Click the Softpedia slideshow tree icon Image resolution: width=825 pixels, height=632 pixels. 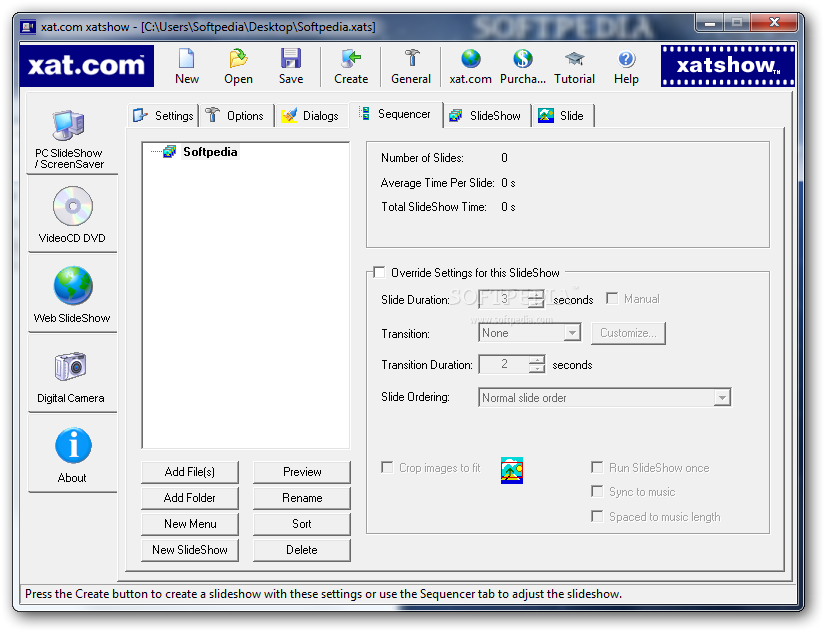(169, 152)
